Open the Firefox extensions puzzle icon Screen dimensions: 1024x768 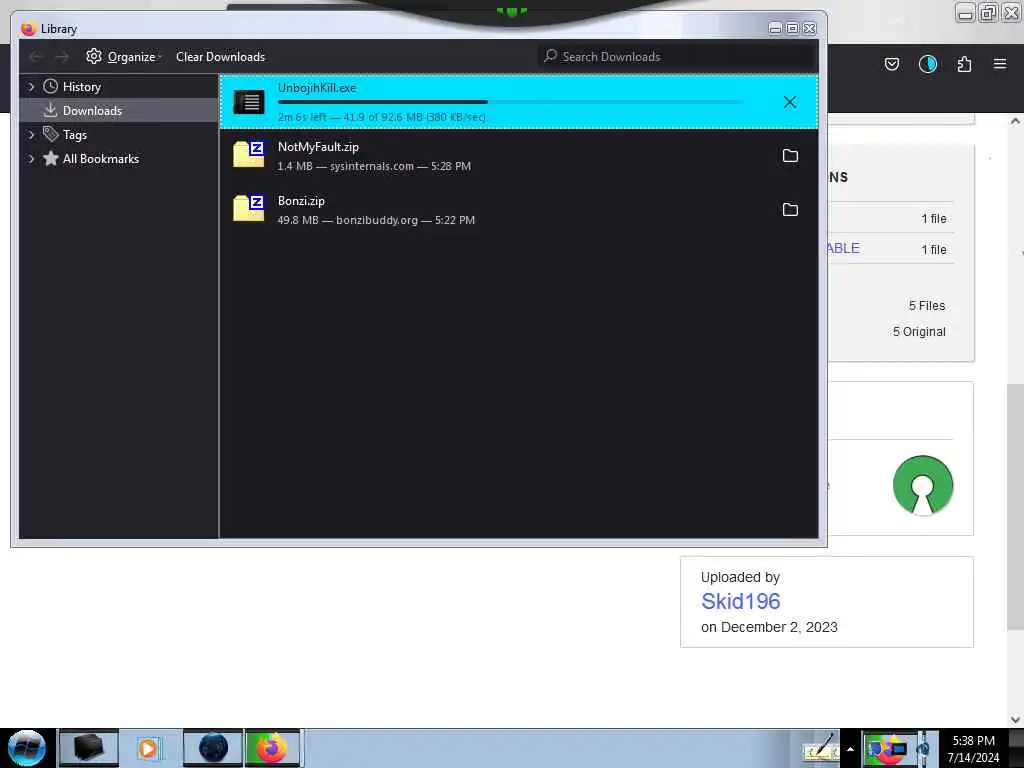tap(964, 64)
